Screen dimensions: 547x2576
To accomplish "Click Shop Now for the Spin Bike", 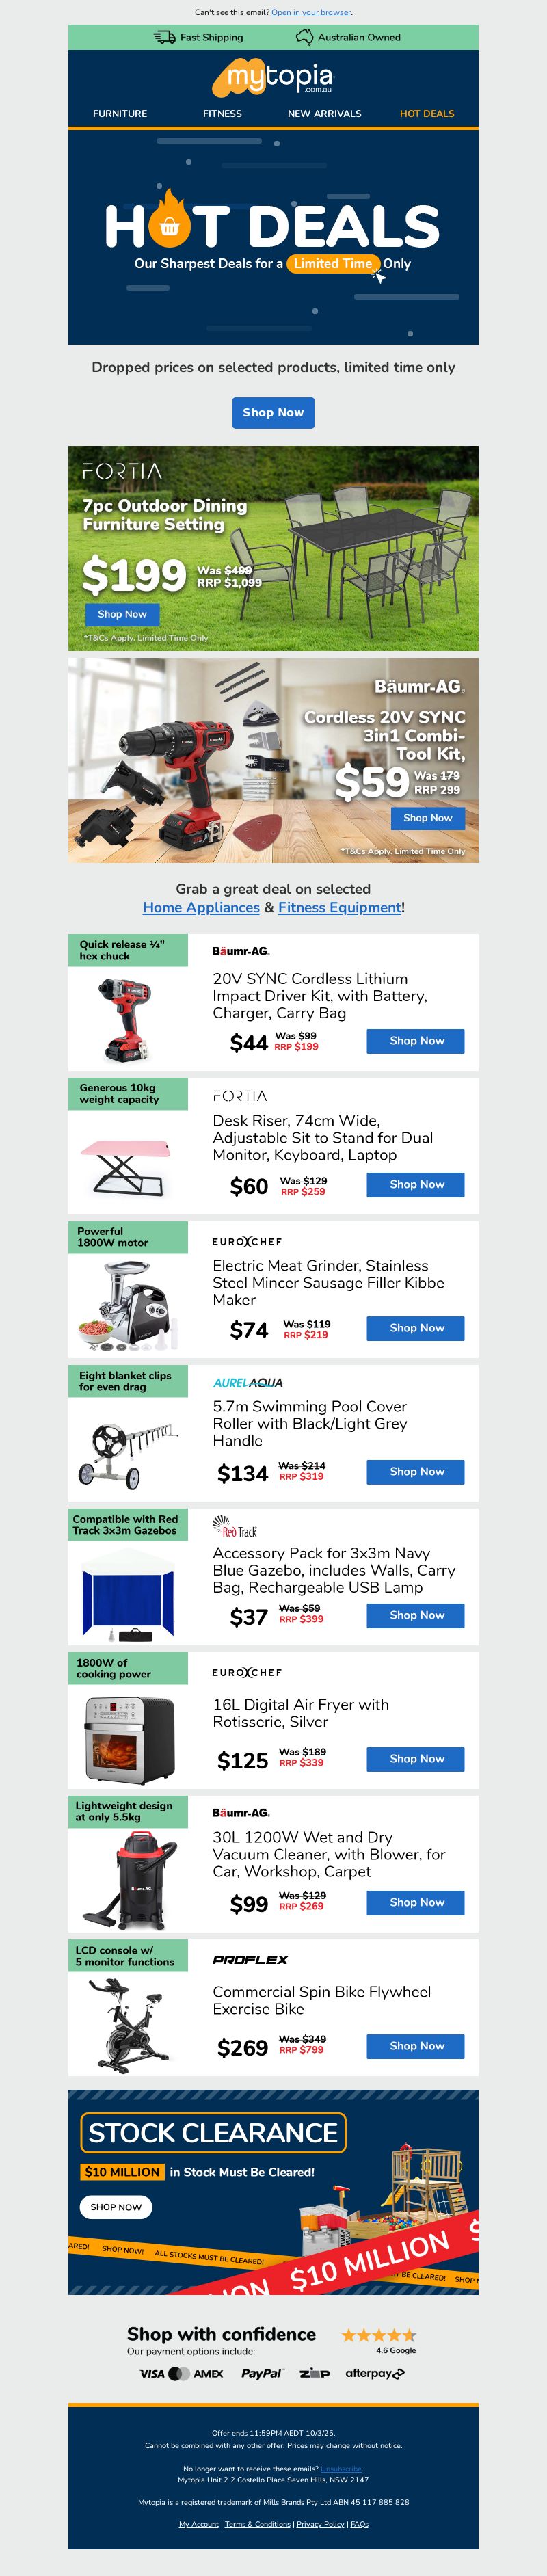I will 415,2046.
